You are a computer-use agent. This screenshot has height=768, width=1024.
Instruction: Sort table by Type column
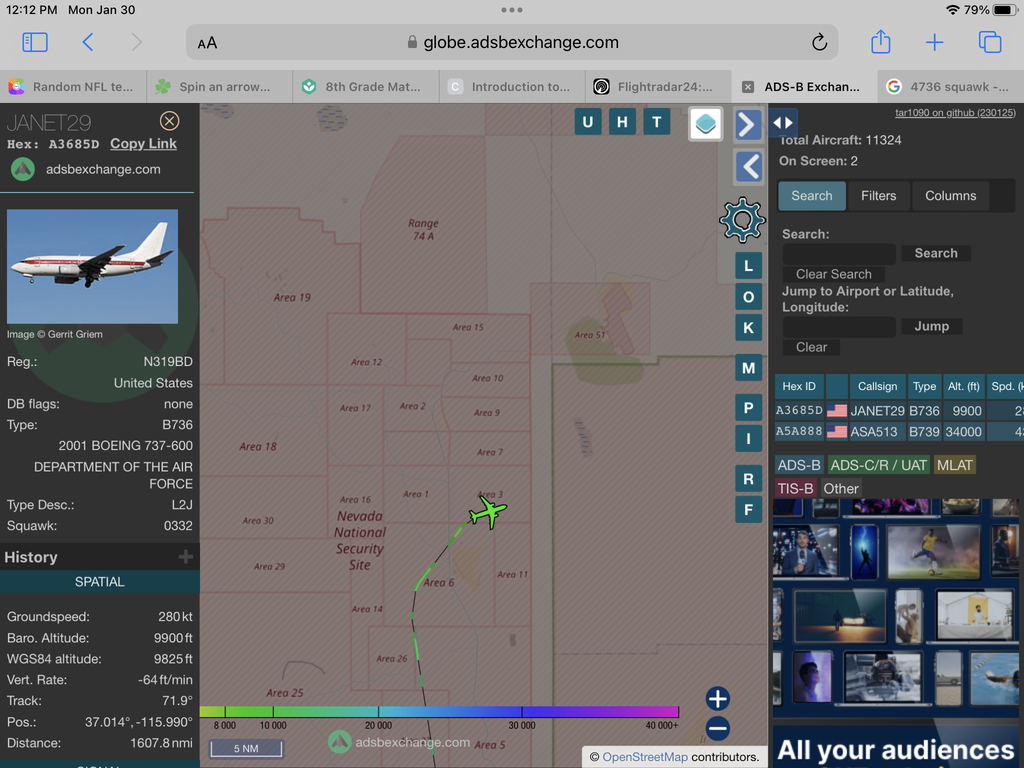point(924,387)
